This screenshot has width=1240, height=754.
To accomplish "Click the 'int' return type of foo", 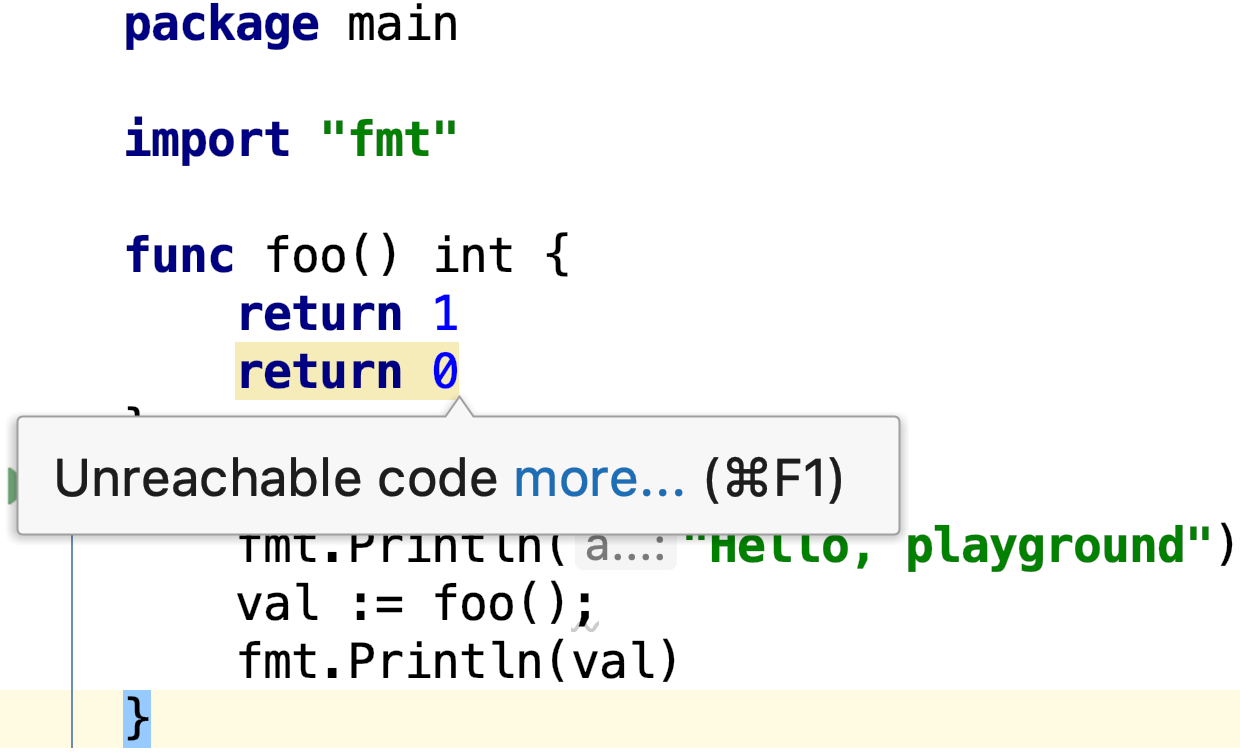I will coord(473,255).
